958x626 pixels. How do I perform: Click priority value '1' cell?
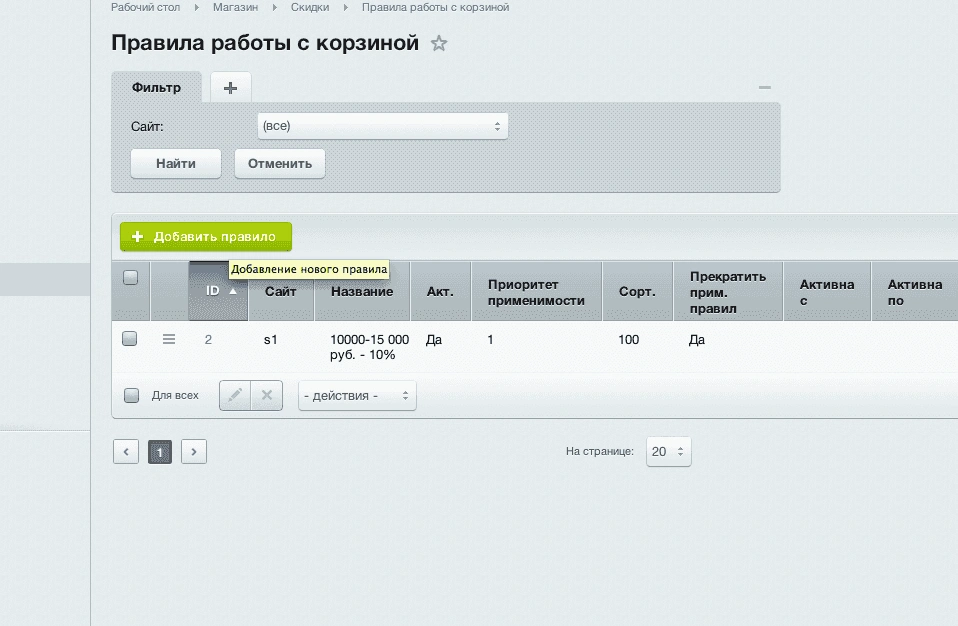pos(490,340)
